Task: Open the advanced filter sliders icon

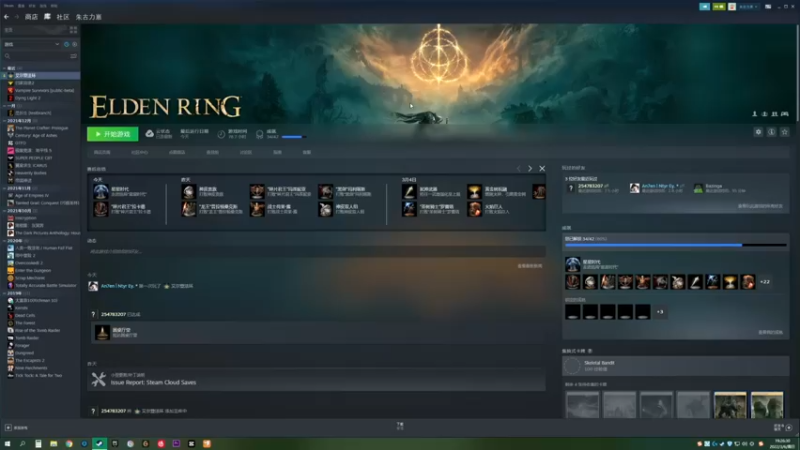Action: [73, 56]
